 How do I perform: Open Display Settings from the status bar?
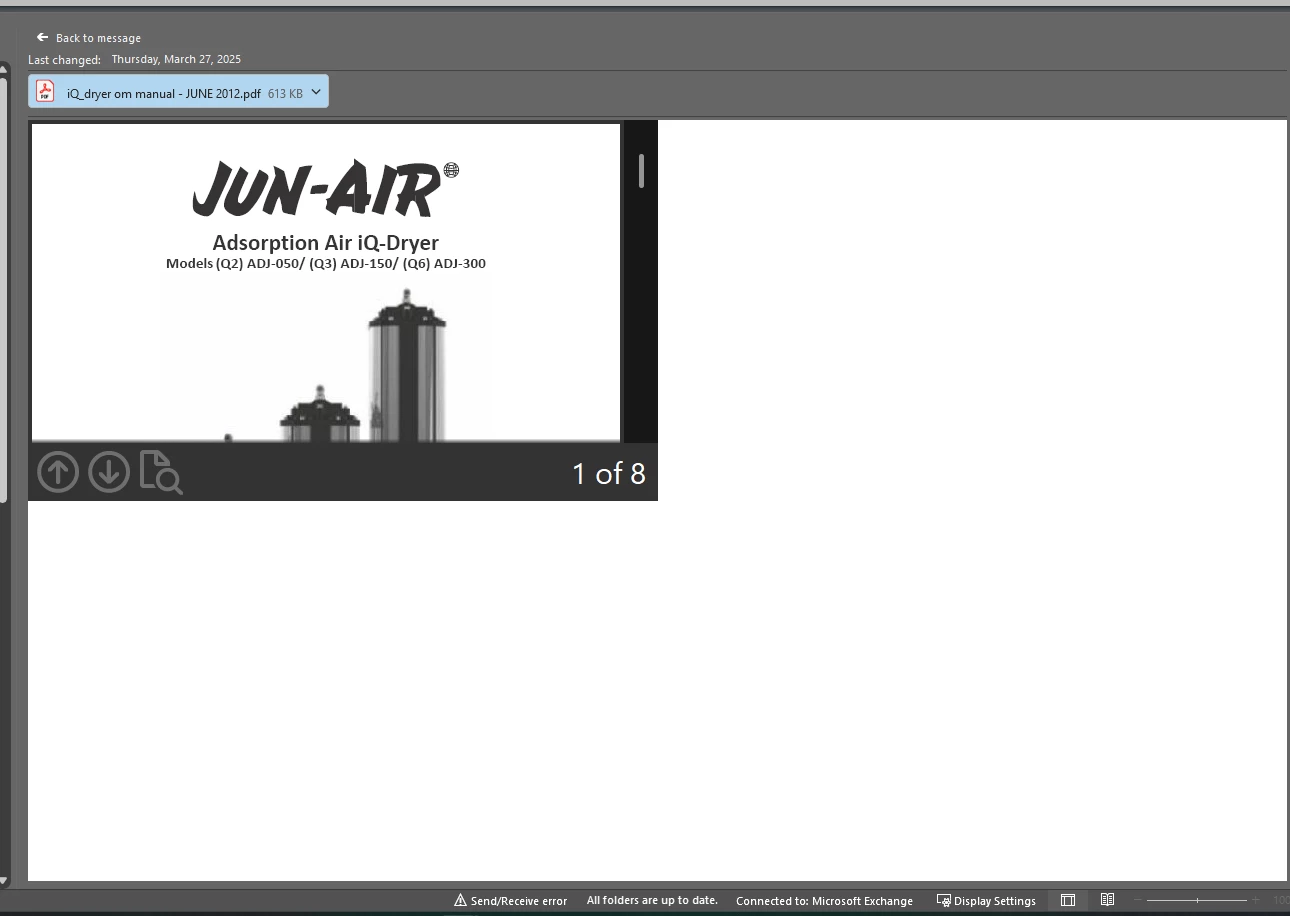point(986,900)
